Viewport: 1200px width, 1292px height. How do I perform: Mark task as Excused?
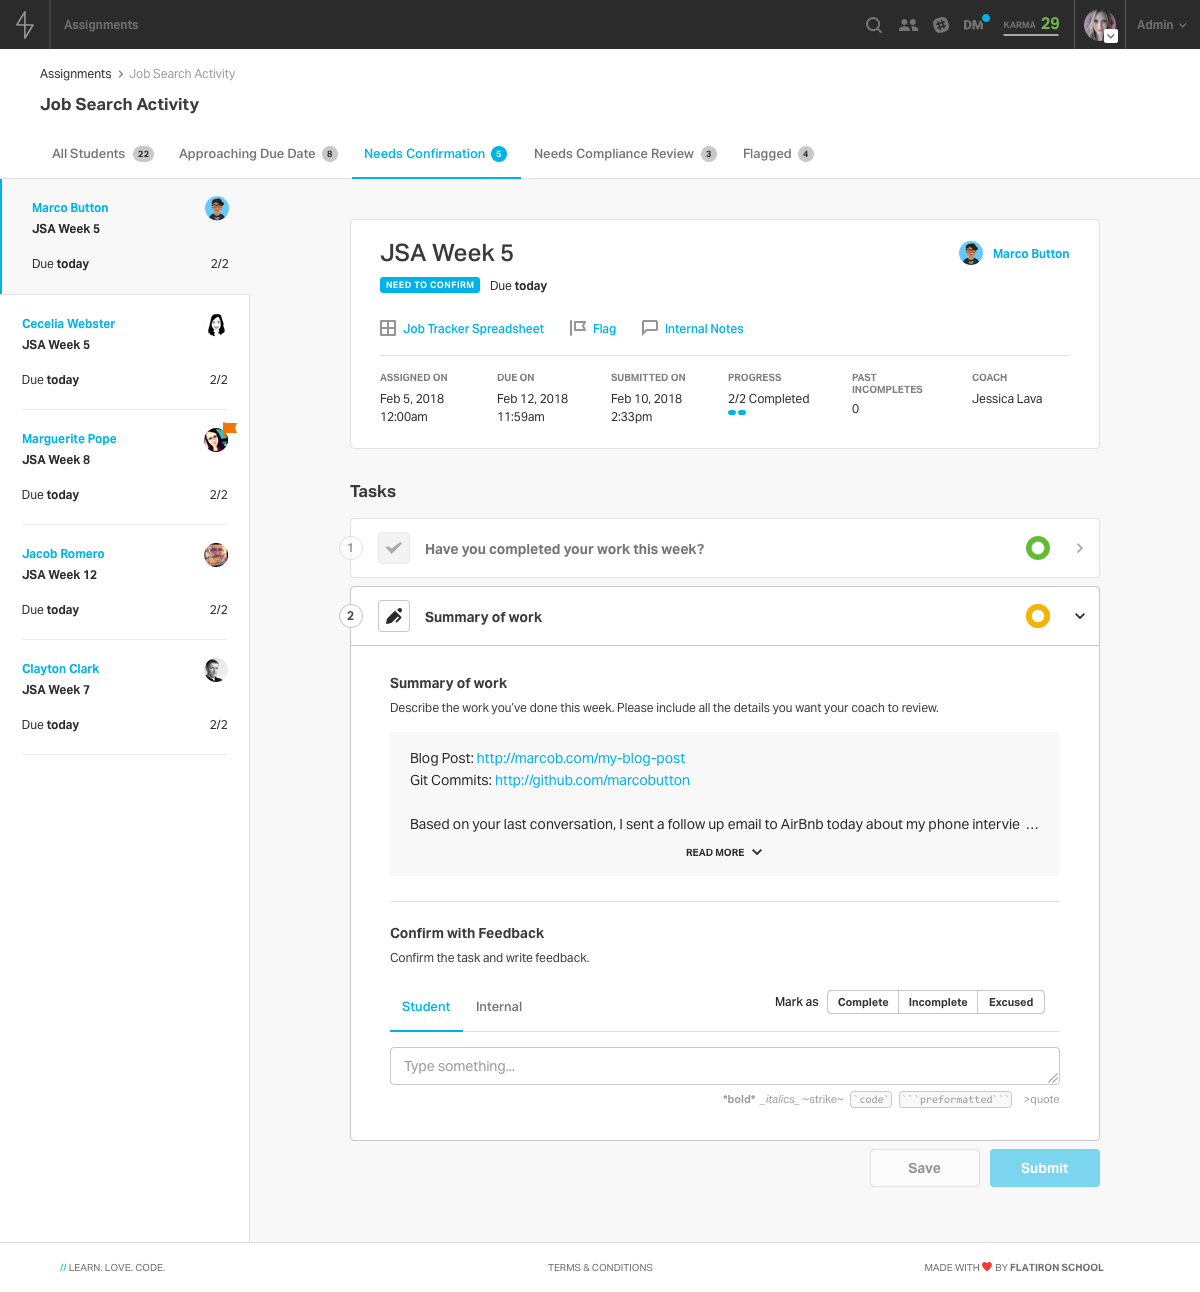(x=1011, y=1002)
